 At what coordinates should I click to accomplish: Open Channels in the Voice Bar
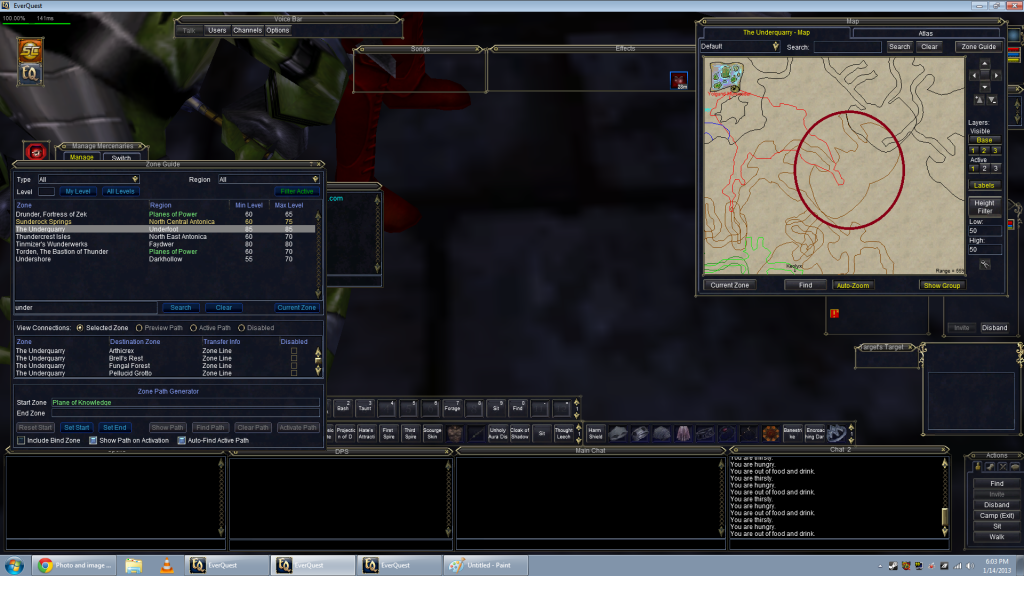click(248, 31)
